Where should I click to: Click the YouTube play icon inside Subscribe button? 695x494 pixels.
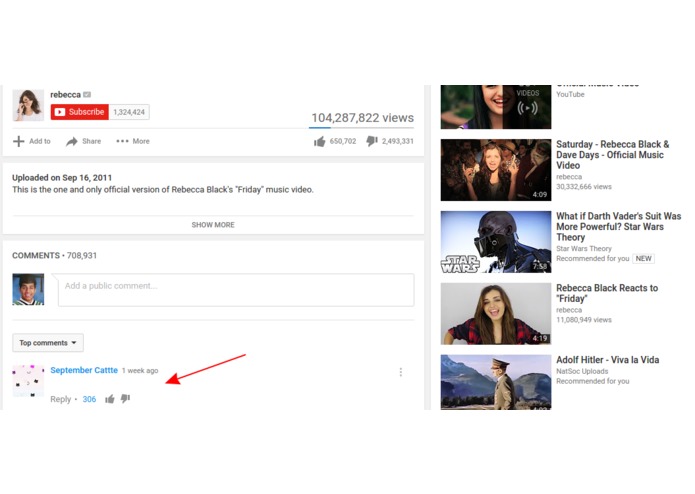click(x=60, y=112)
